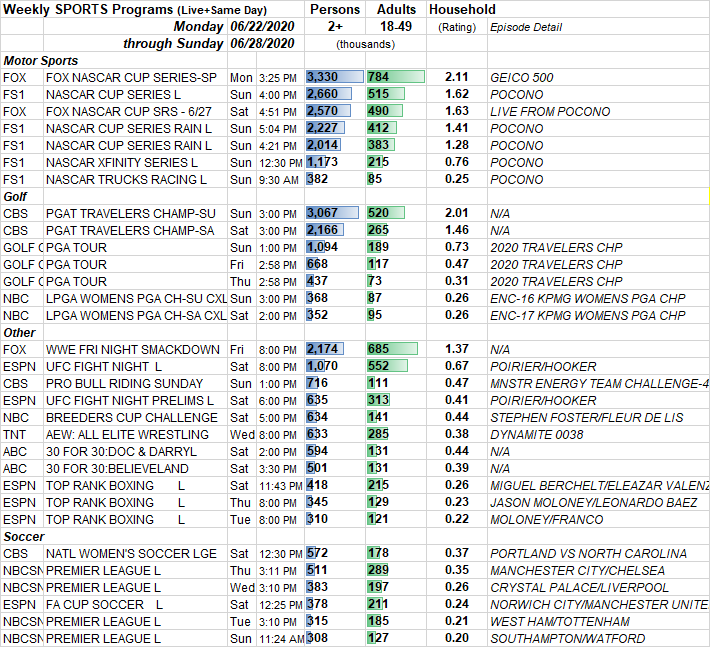The width and height of the screenshot is (710, 647).
Task: Select the 3,330 viewers data bar cell
Action: [335, 77]
